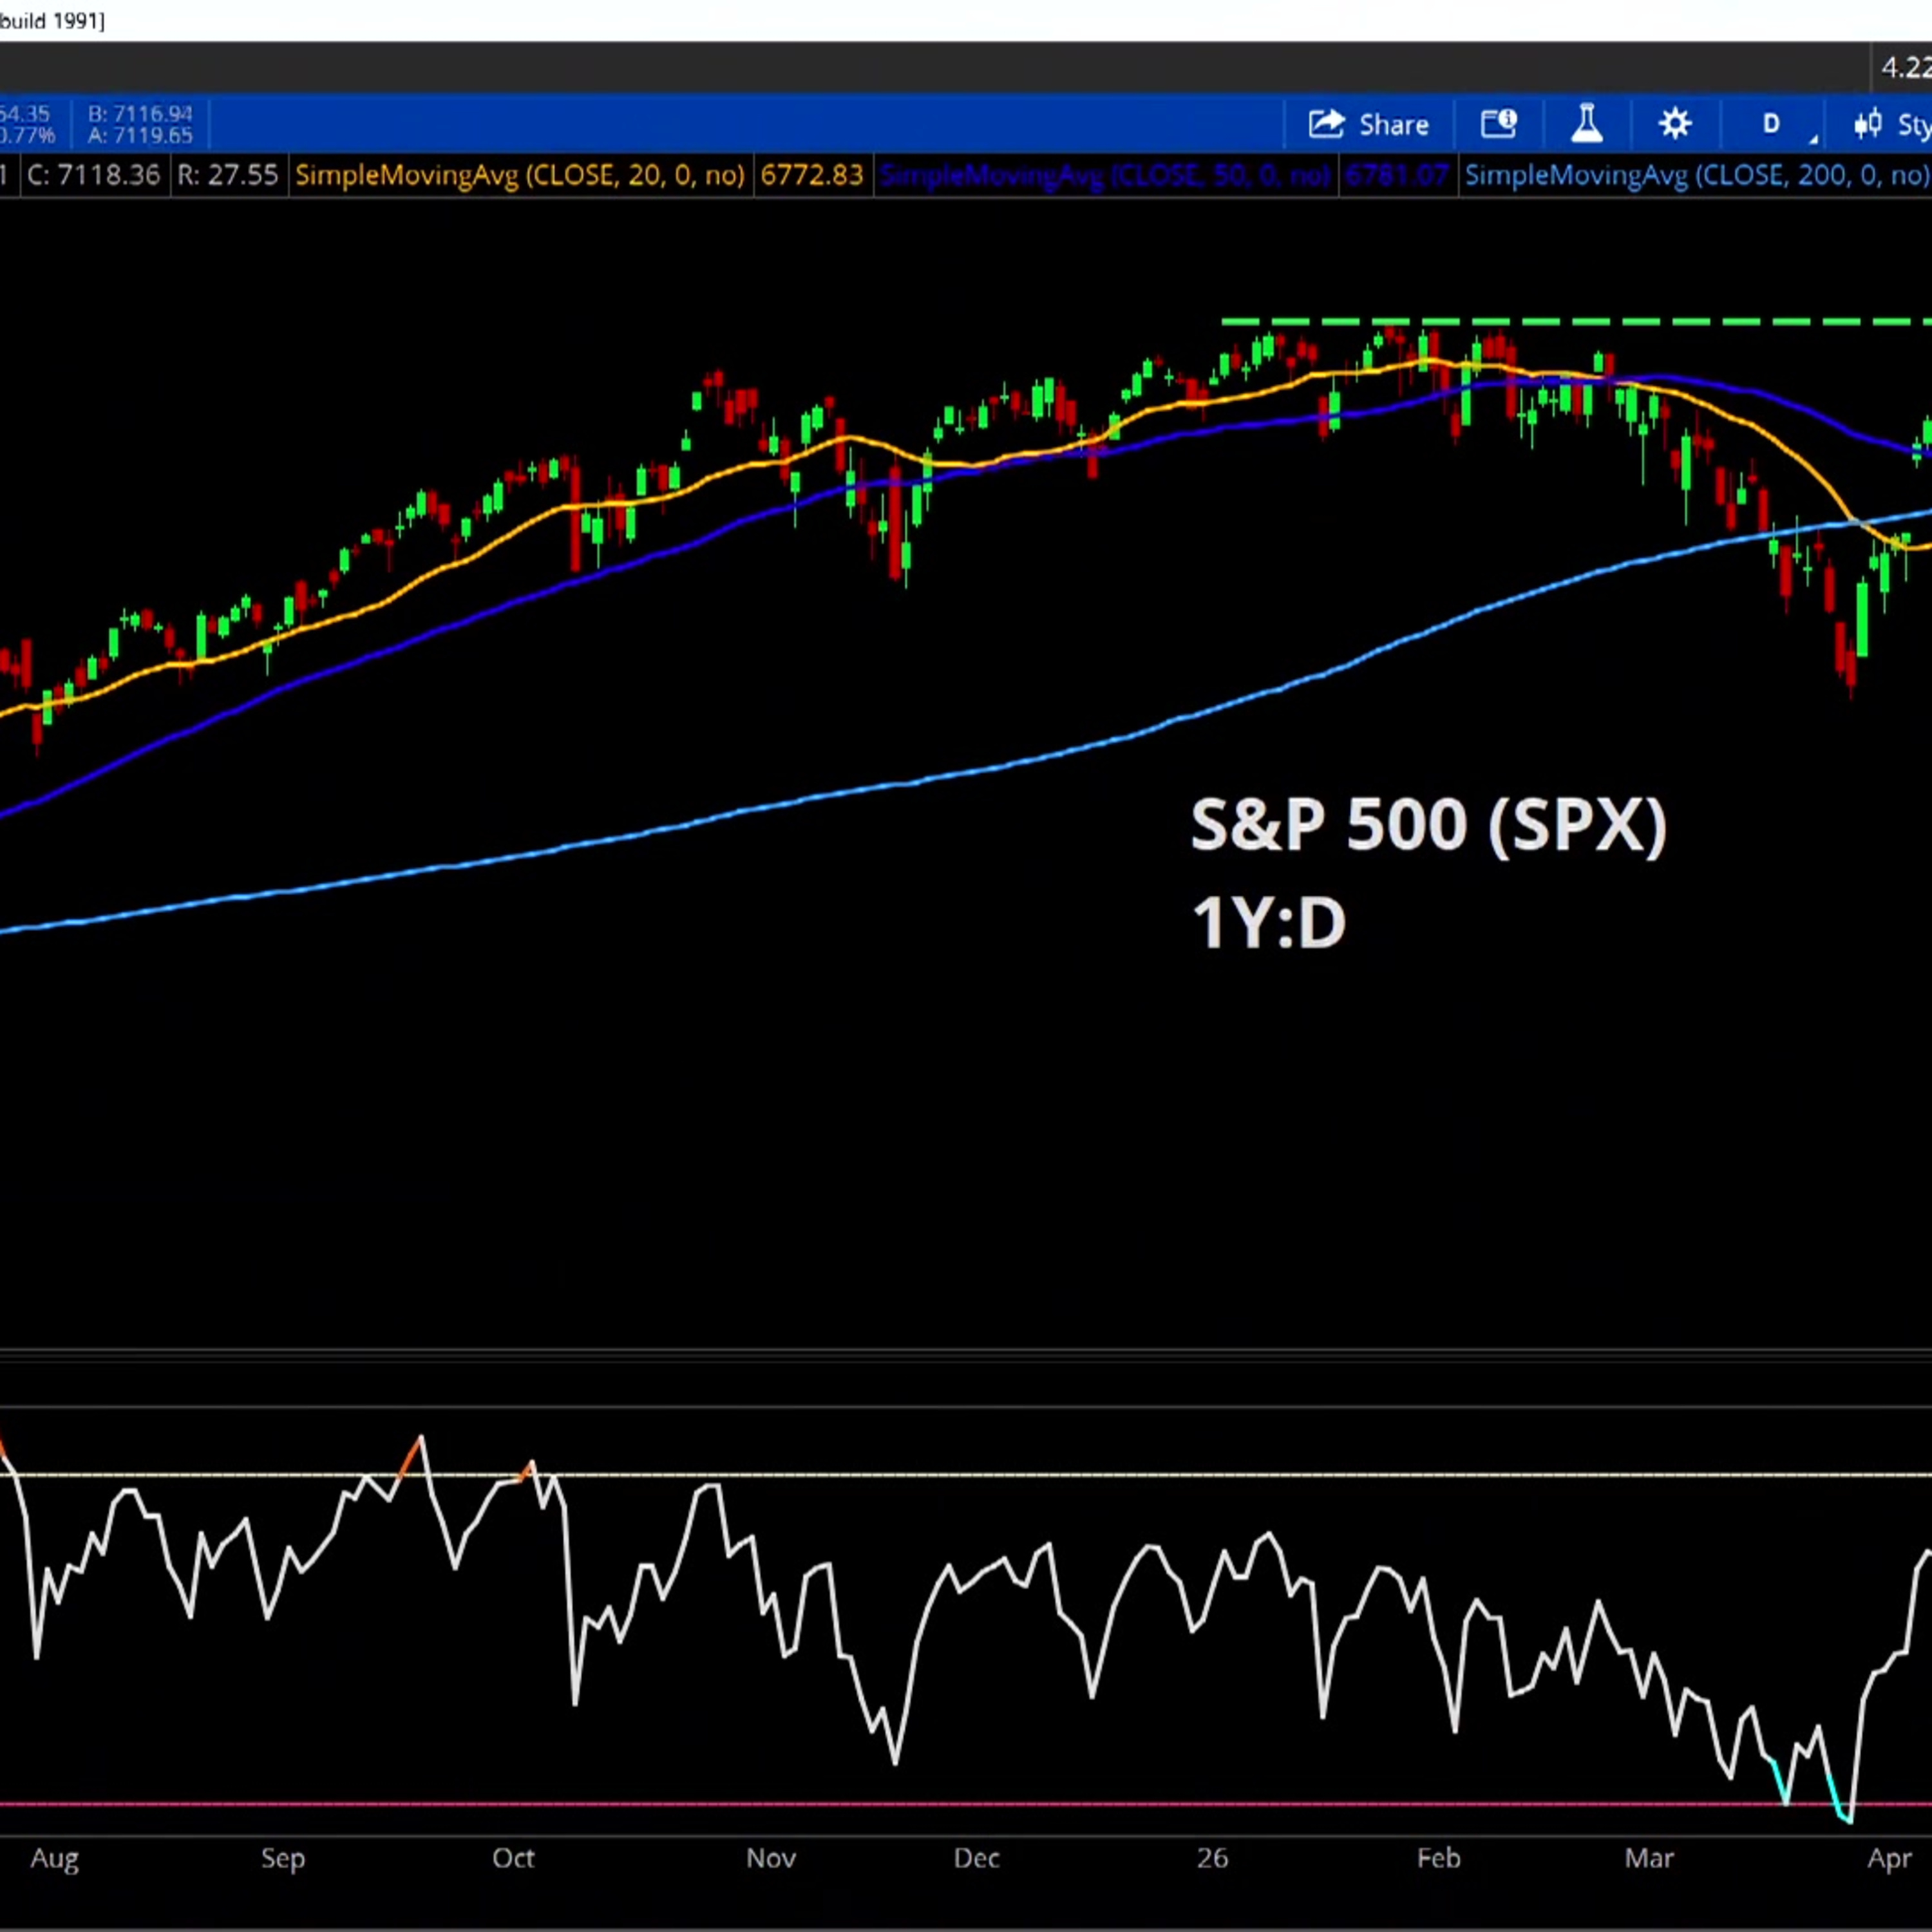Click the Nov label on the time axis
The height and width of the screenshot is (1932, 1932).
point(771,1859)
